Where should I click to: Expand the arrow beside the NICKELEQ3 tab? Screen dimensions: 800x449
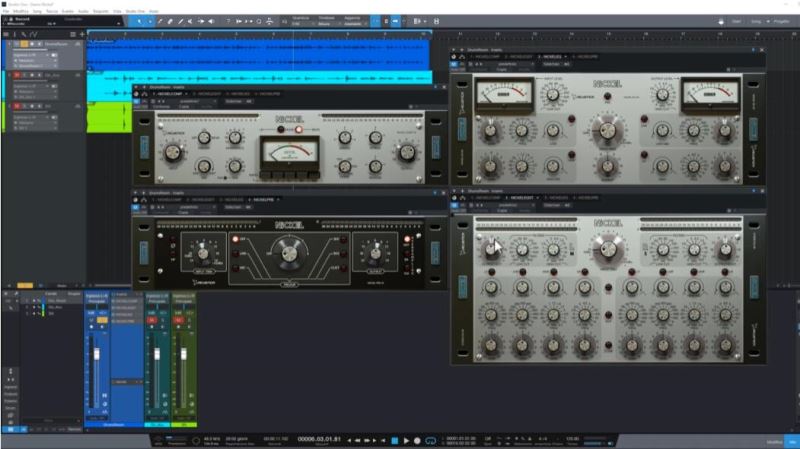pos(565,57)
